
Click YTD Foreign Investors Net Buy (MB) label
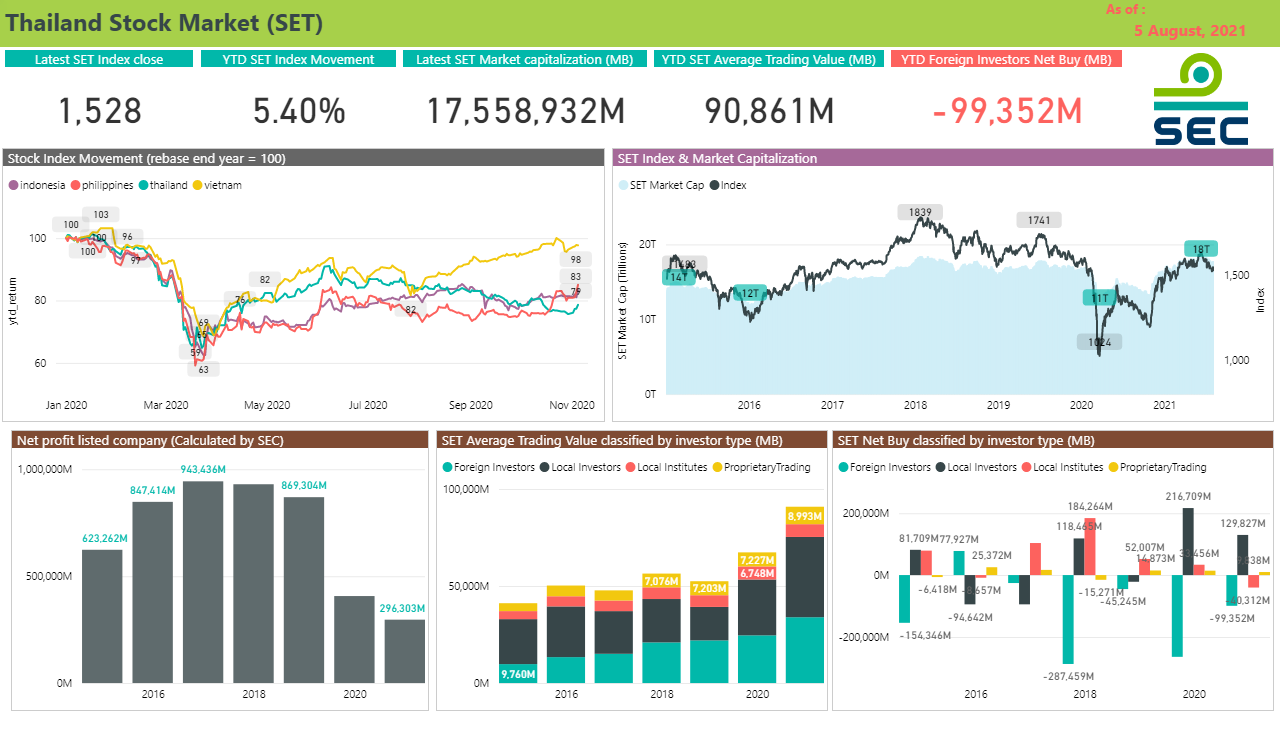pyautogui.click(x=1006, y=59)
